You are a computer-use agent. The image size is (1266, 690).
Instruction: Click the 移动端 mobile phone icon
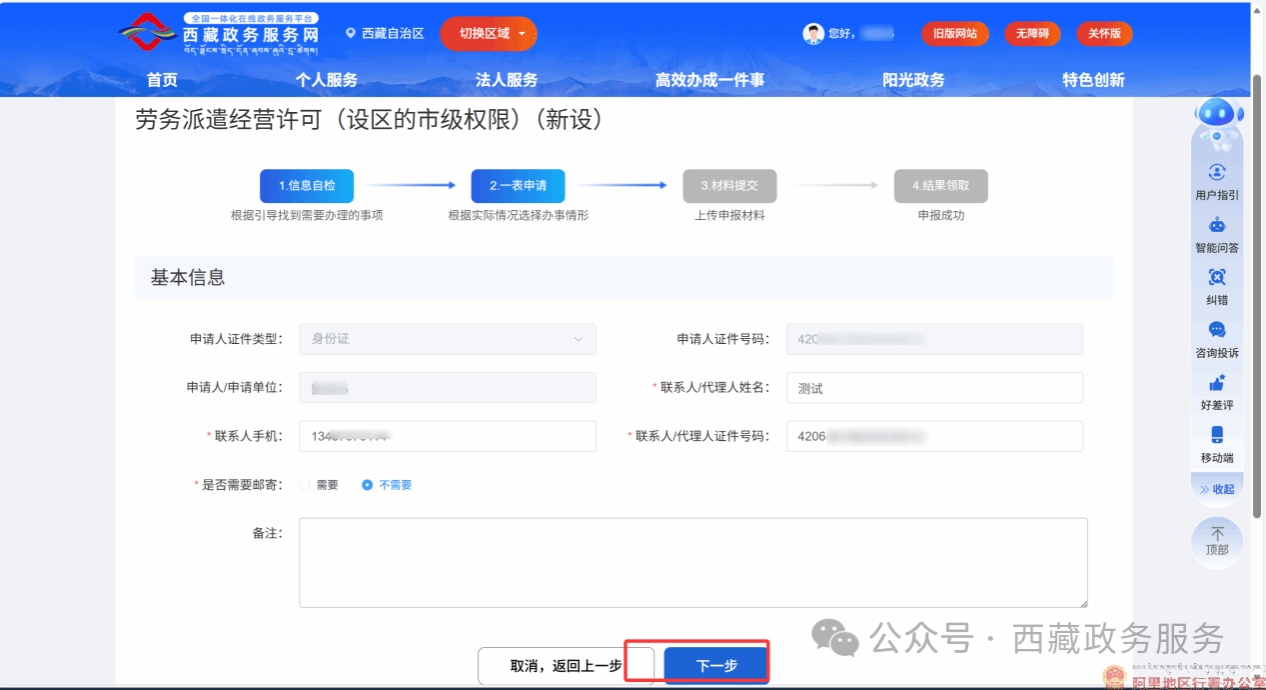pyautogui.click(x=1216, y=435)
